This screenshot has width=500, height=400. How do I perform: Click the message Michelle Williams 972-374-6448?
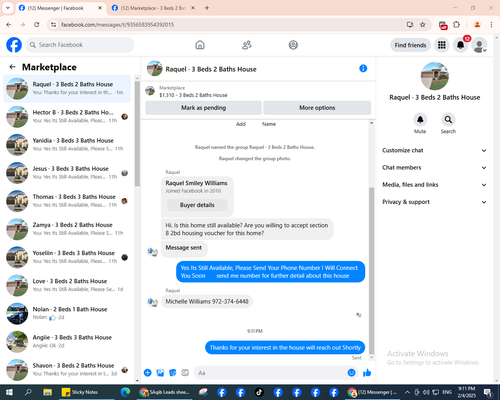pyautogui.click(x=207, y=301)
